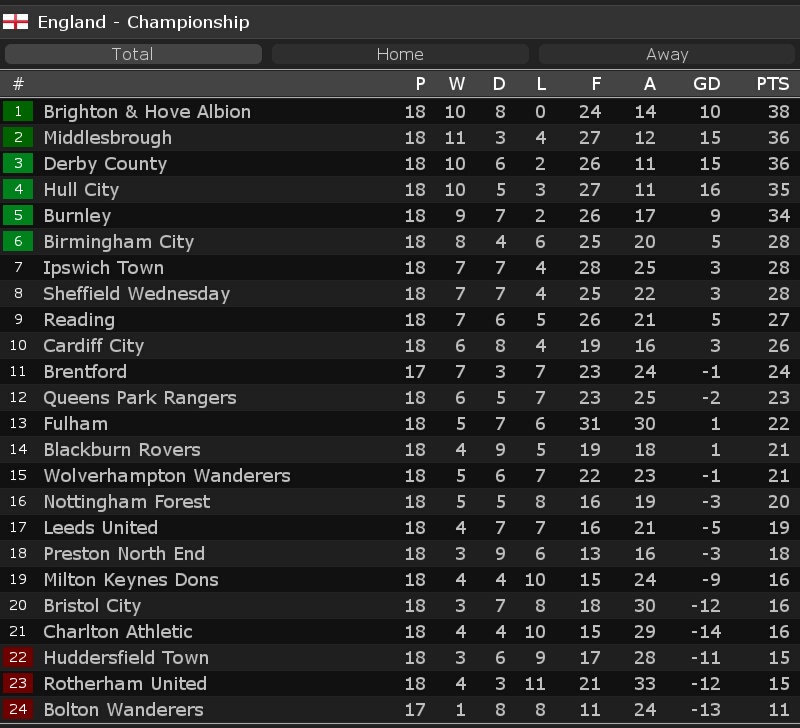This screenshot has width=800, height=728.
Task: Click on Bolton Wanderers team name
Action: pyautogui.click(x=123, y=710)
